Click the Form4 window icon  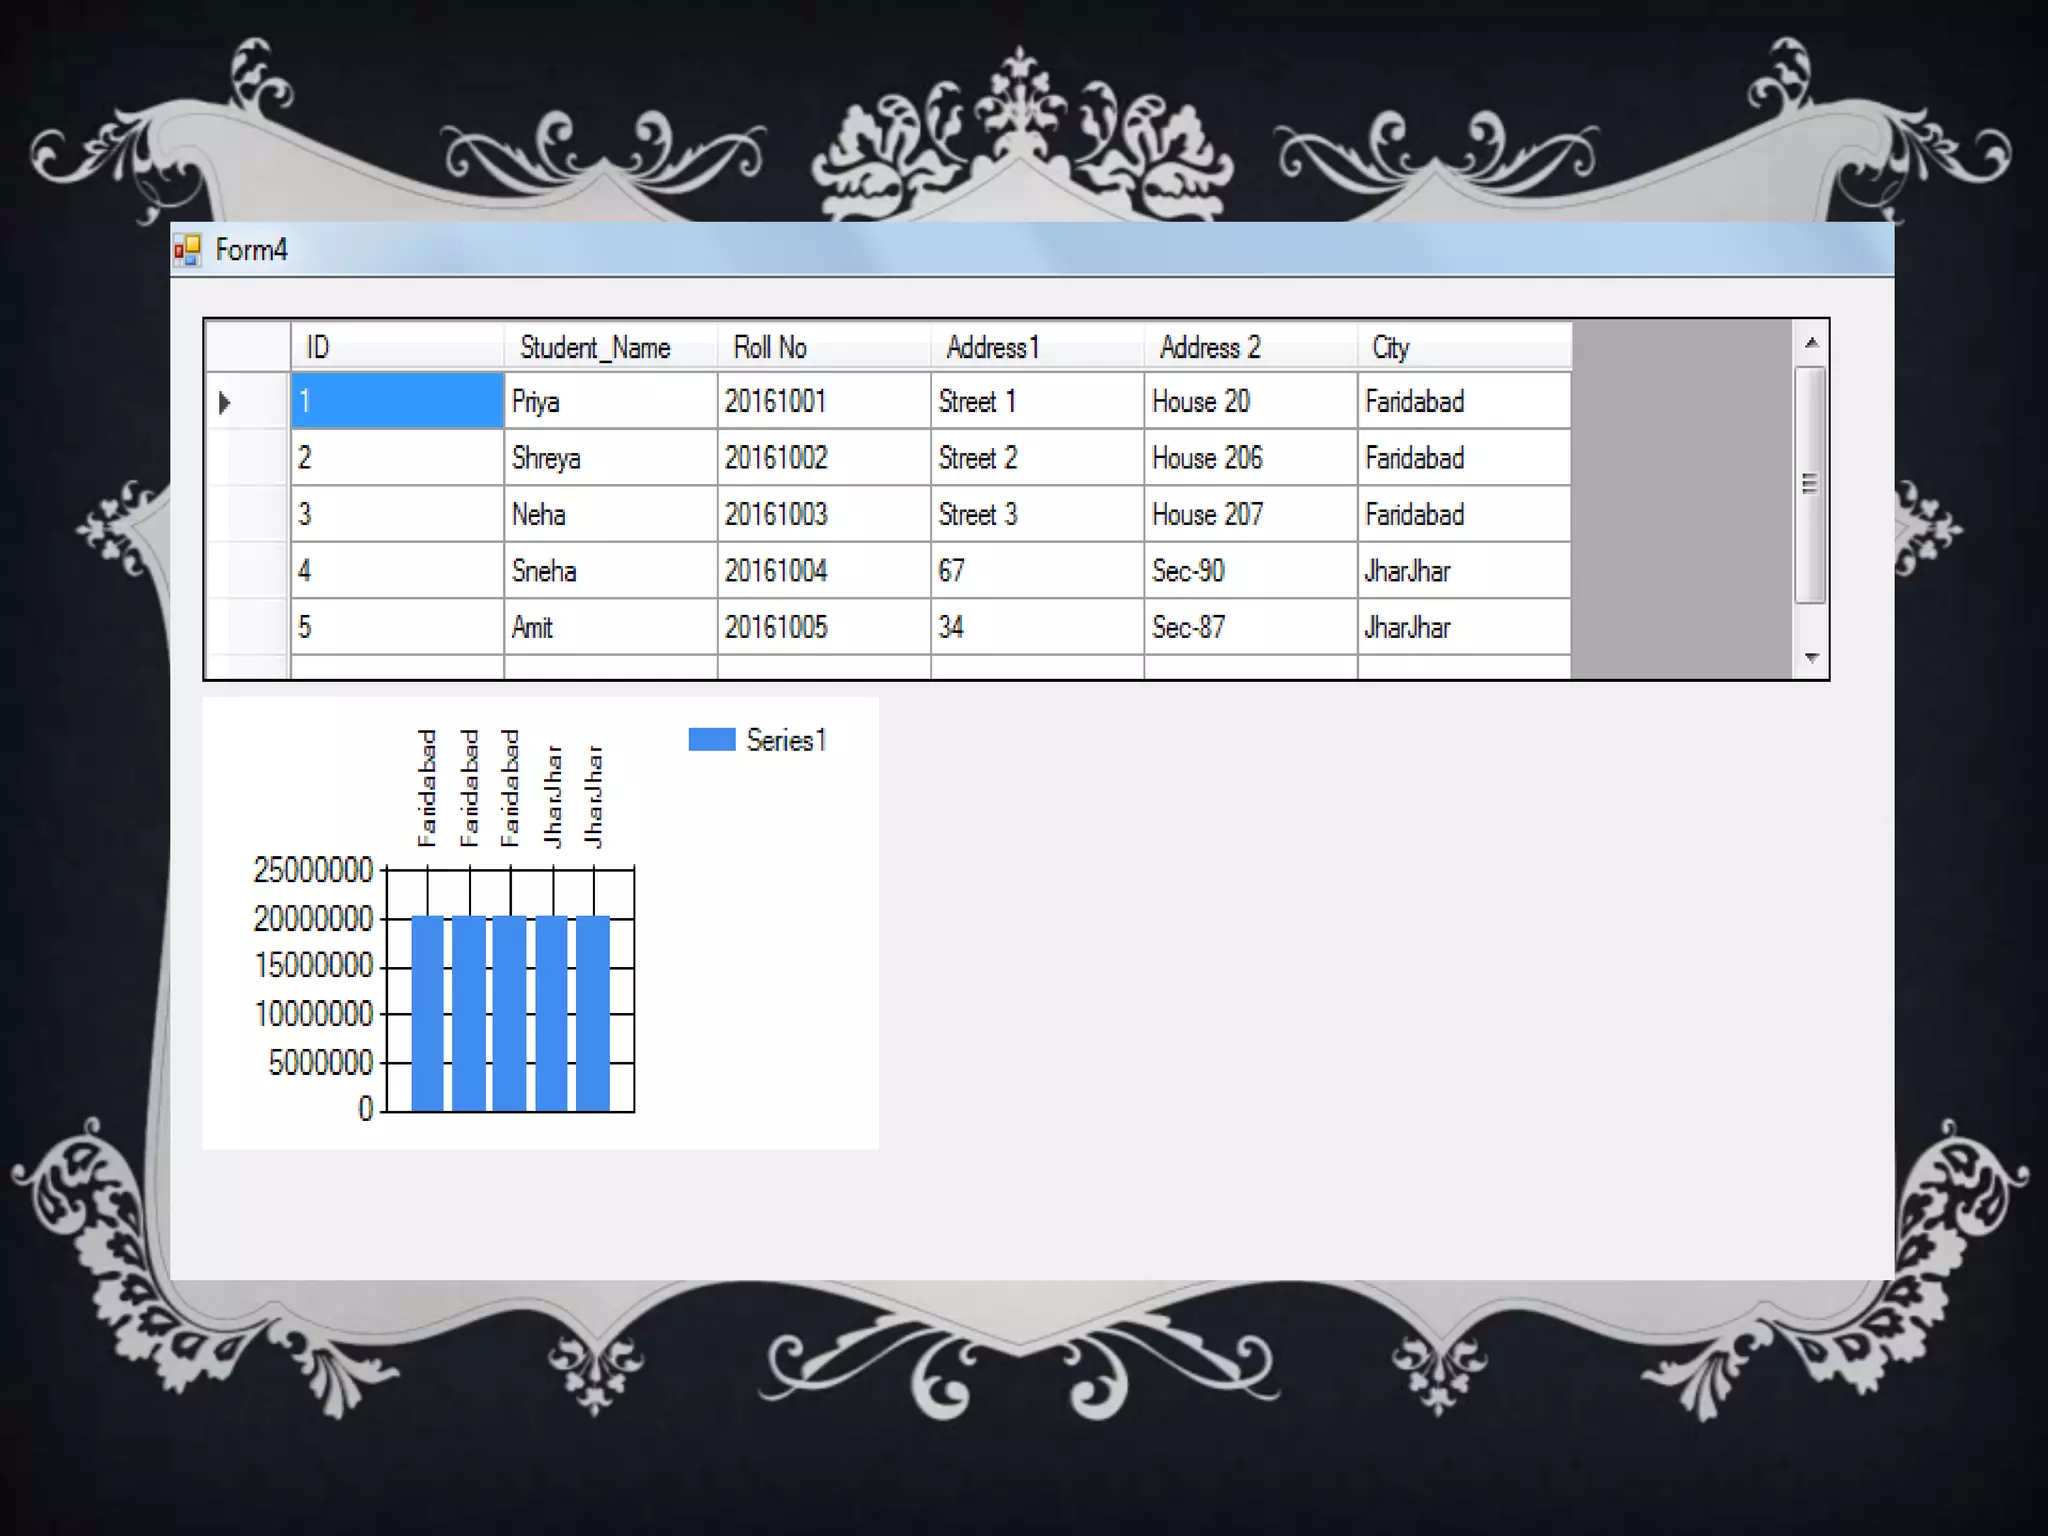(187, 250)
